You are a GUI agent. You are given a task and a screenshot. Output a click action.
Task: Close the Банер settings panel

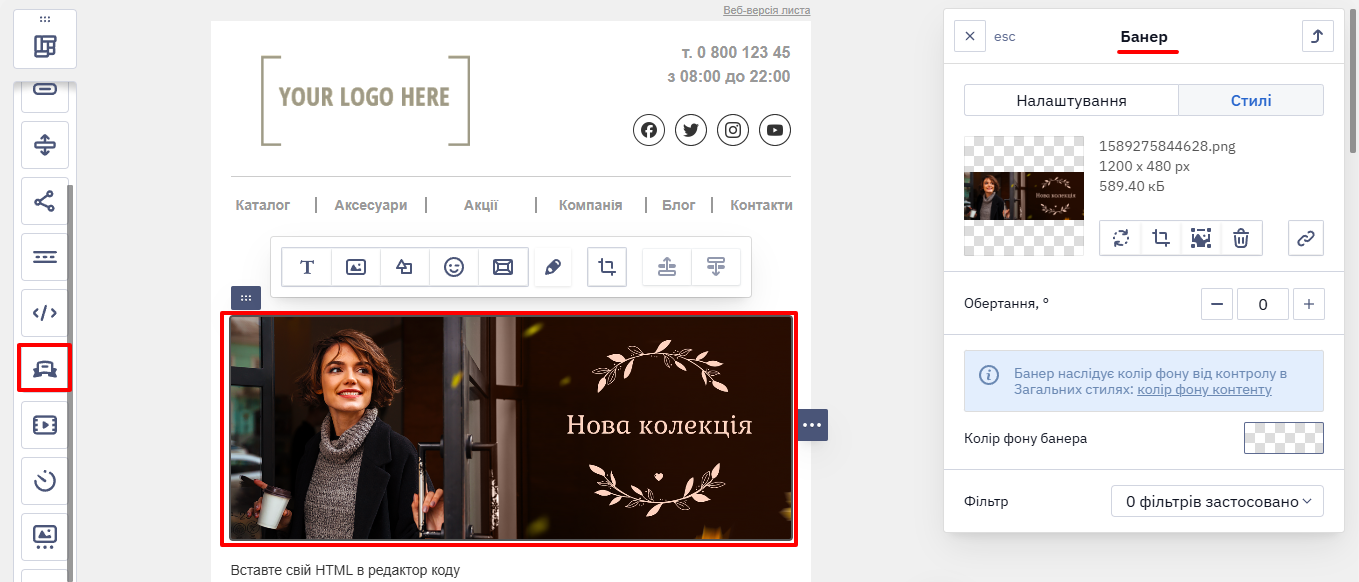coord(970,37)
